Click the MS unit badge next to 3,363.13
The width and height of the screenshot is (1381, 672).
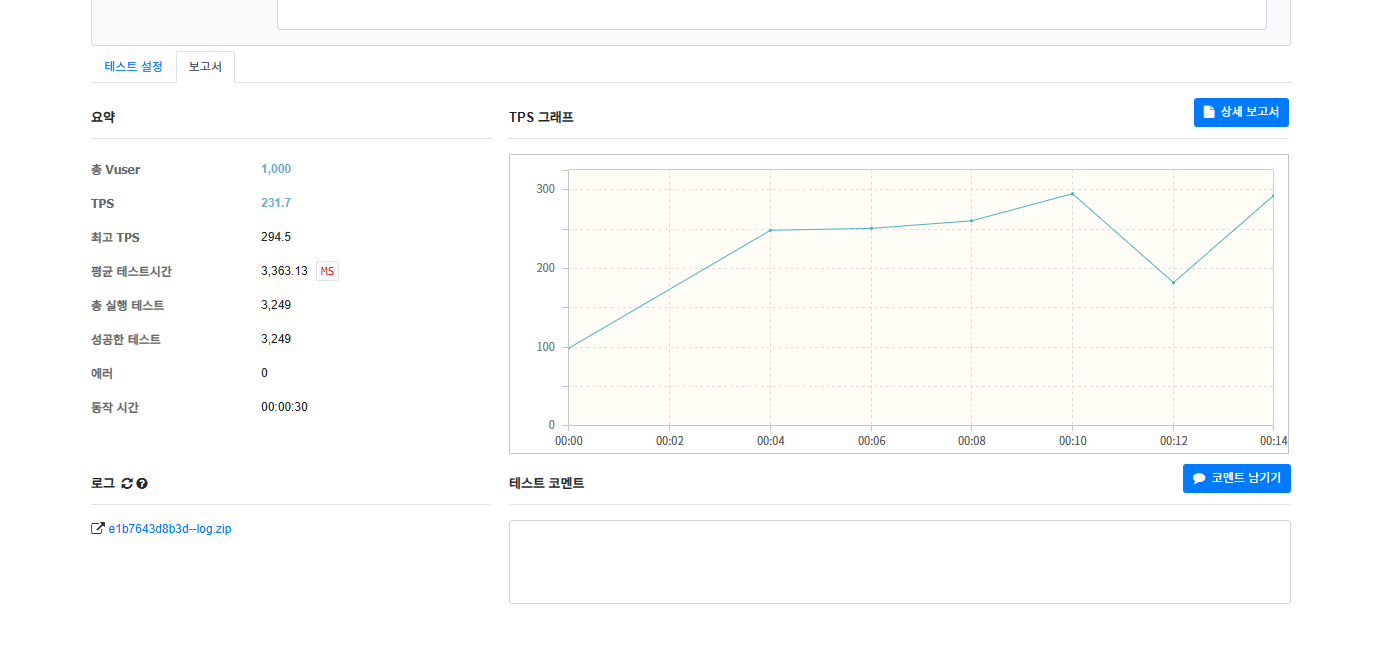[327, 271]
